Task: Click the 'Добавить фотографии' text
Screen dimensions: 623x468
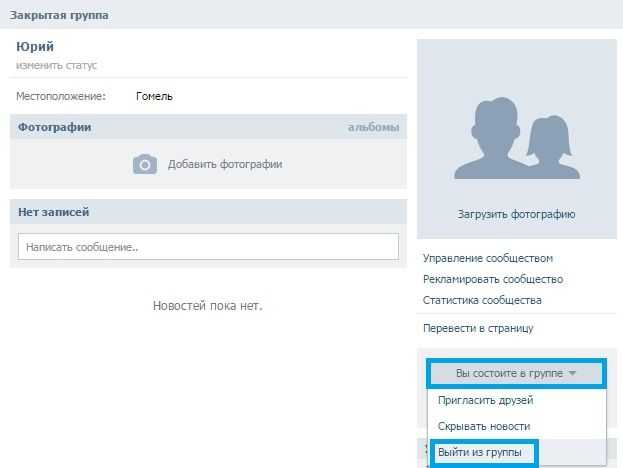Action: pos(225,164)
